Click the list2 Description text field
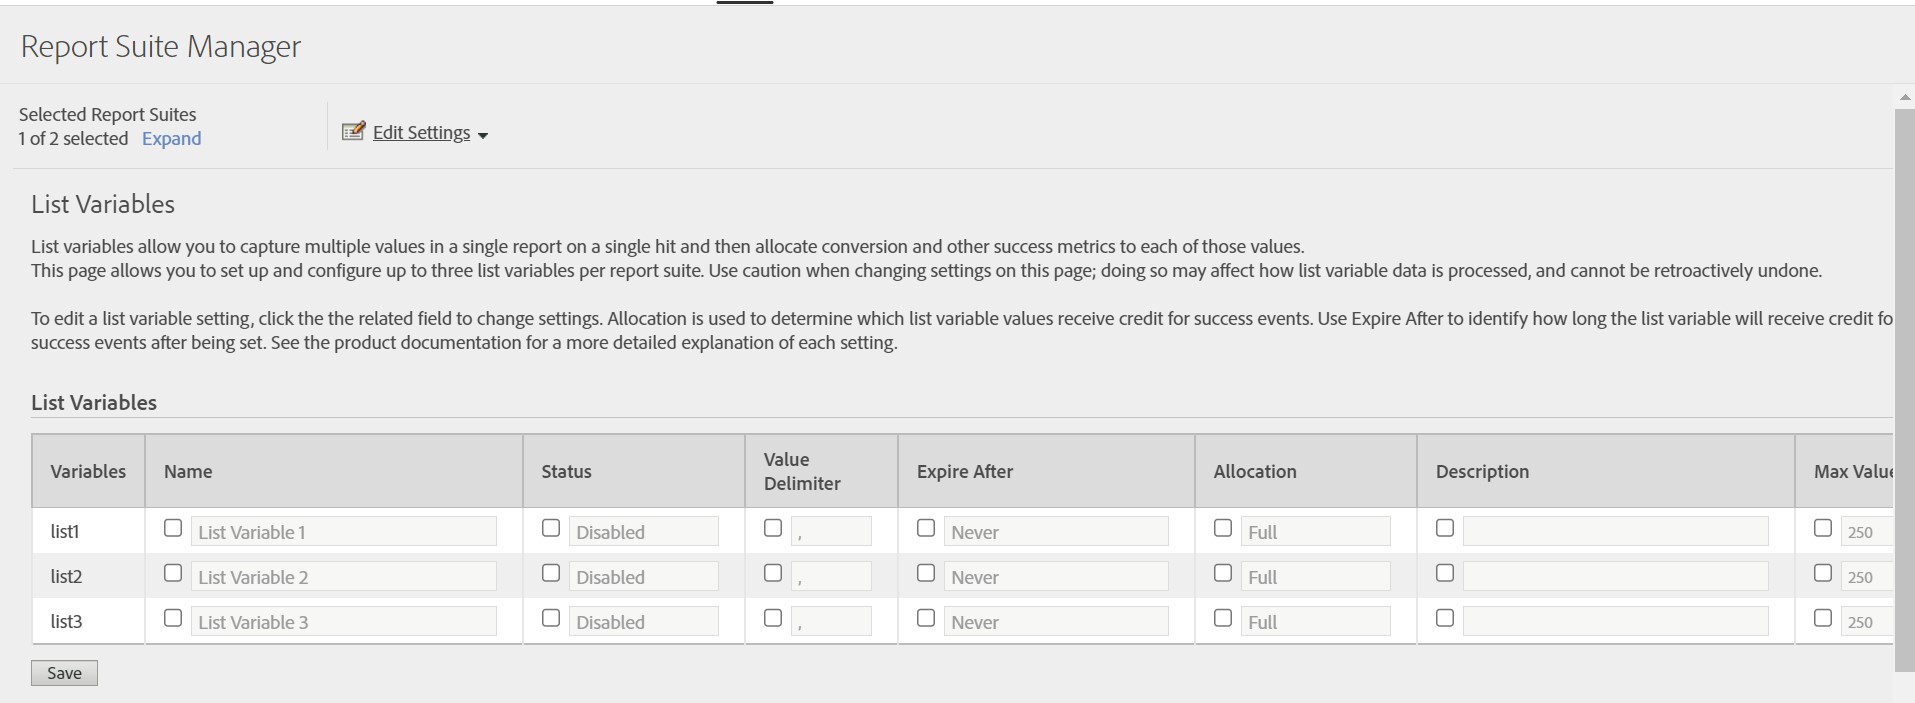Viewport: 1915px width, 703px height. pyautogui.click(x=1615, y=577)
